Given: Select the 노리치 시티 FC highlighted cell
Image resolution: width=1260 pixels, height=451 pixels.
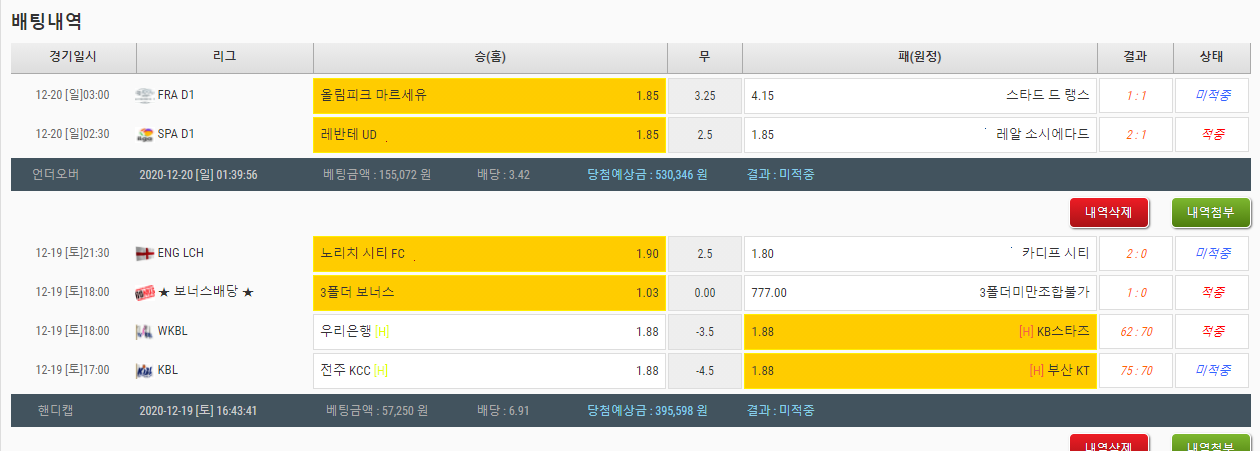Looking at the screenshot, I should [489, 254].
